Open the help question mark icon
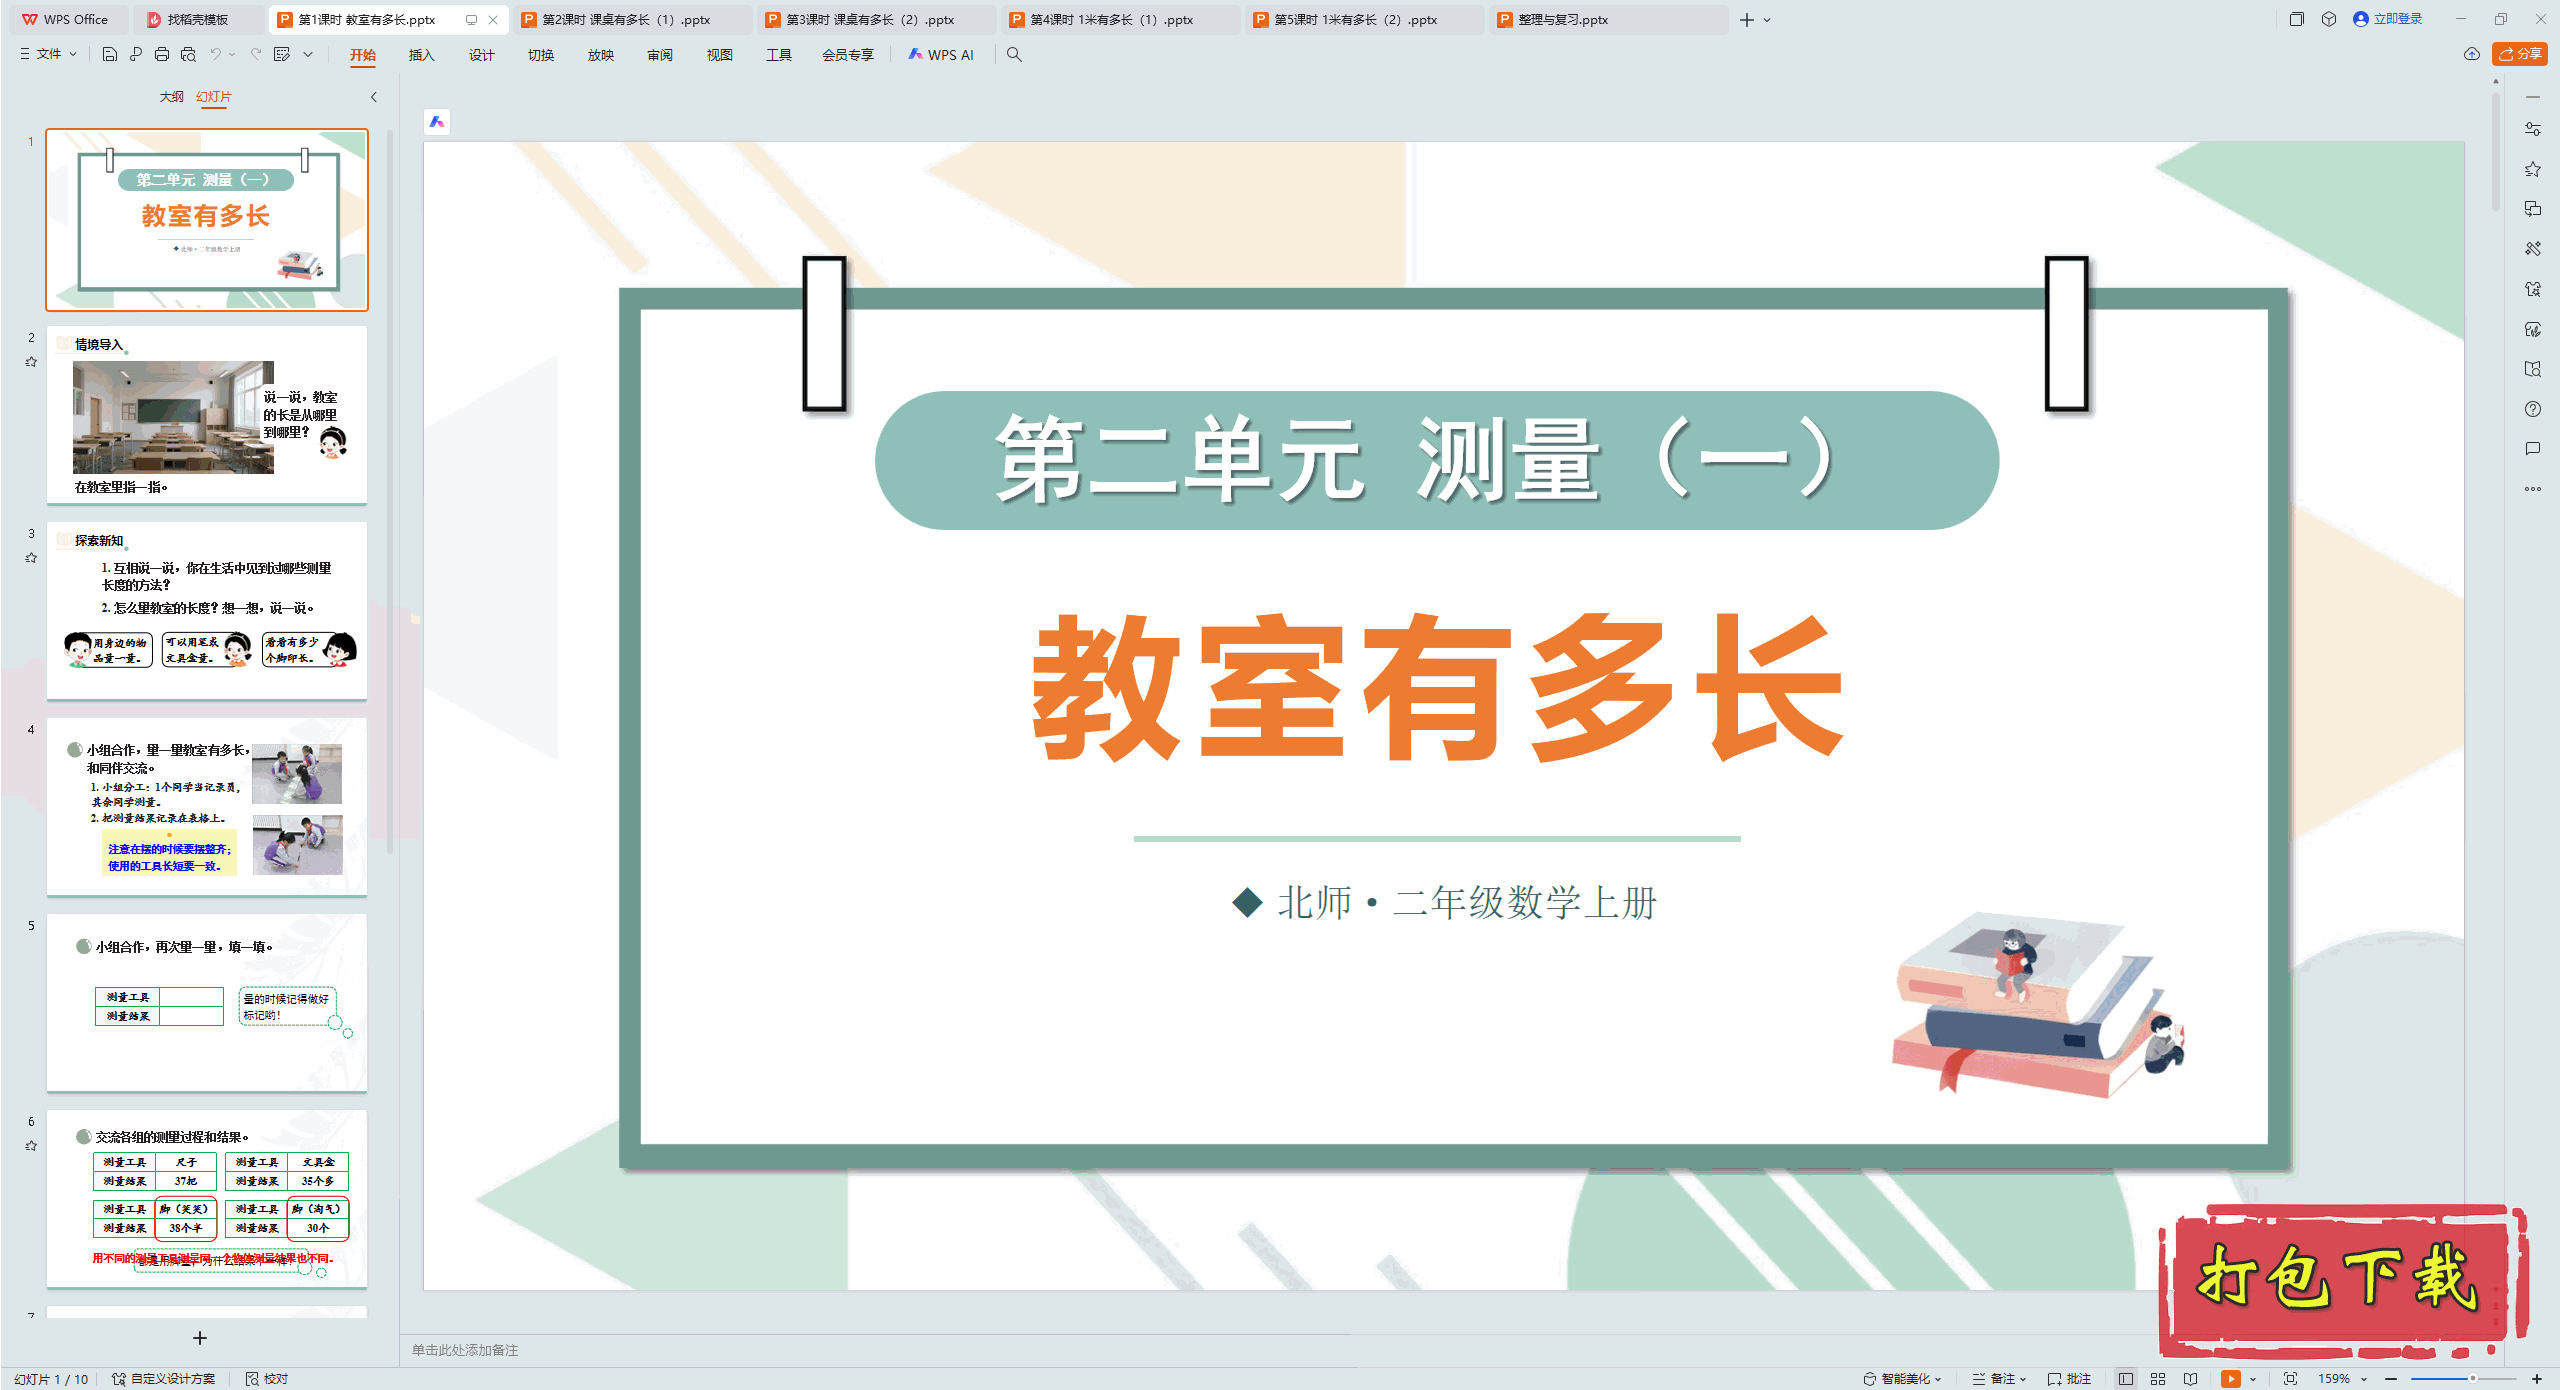 click(x=2532, y=409)
